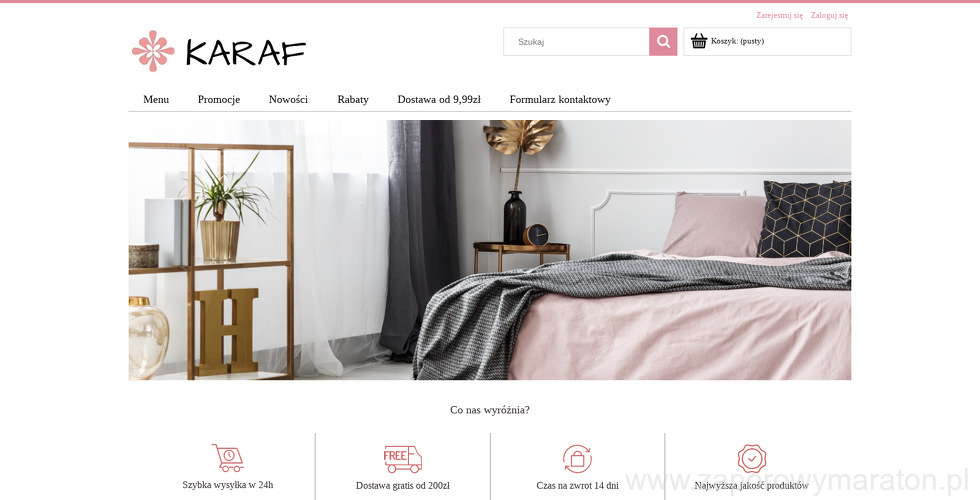Click the FREE delivery truck icon
This screenshot has height=500, width=980.
point(402,459)
